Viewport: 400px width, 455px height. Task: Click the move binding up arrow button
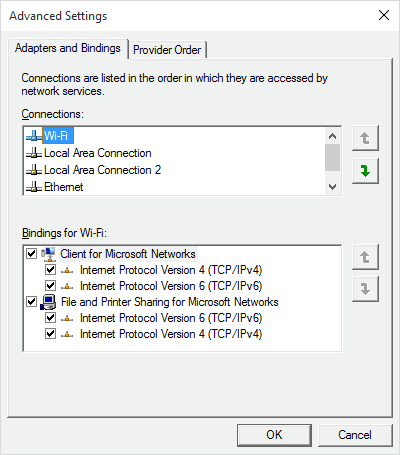(365, 257)
